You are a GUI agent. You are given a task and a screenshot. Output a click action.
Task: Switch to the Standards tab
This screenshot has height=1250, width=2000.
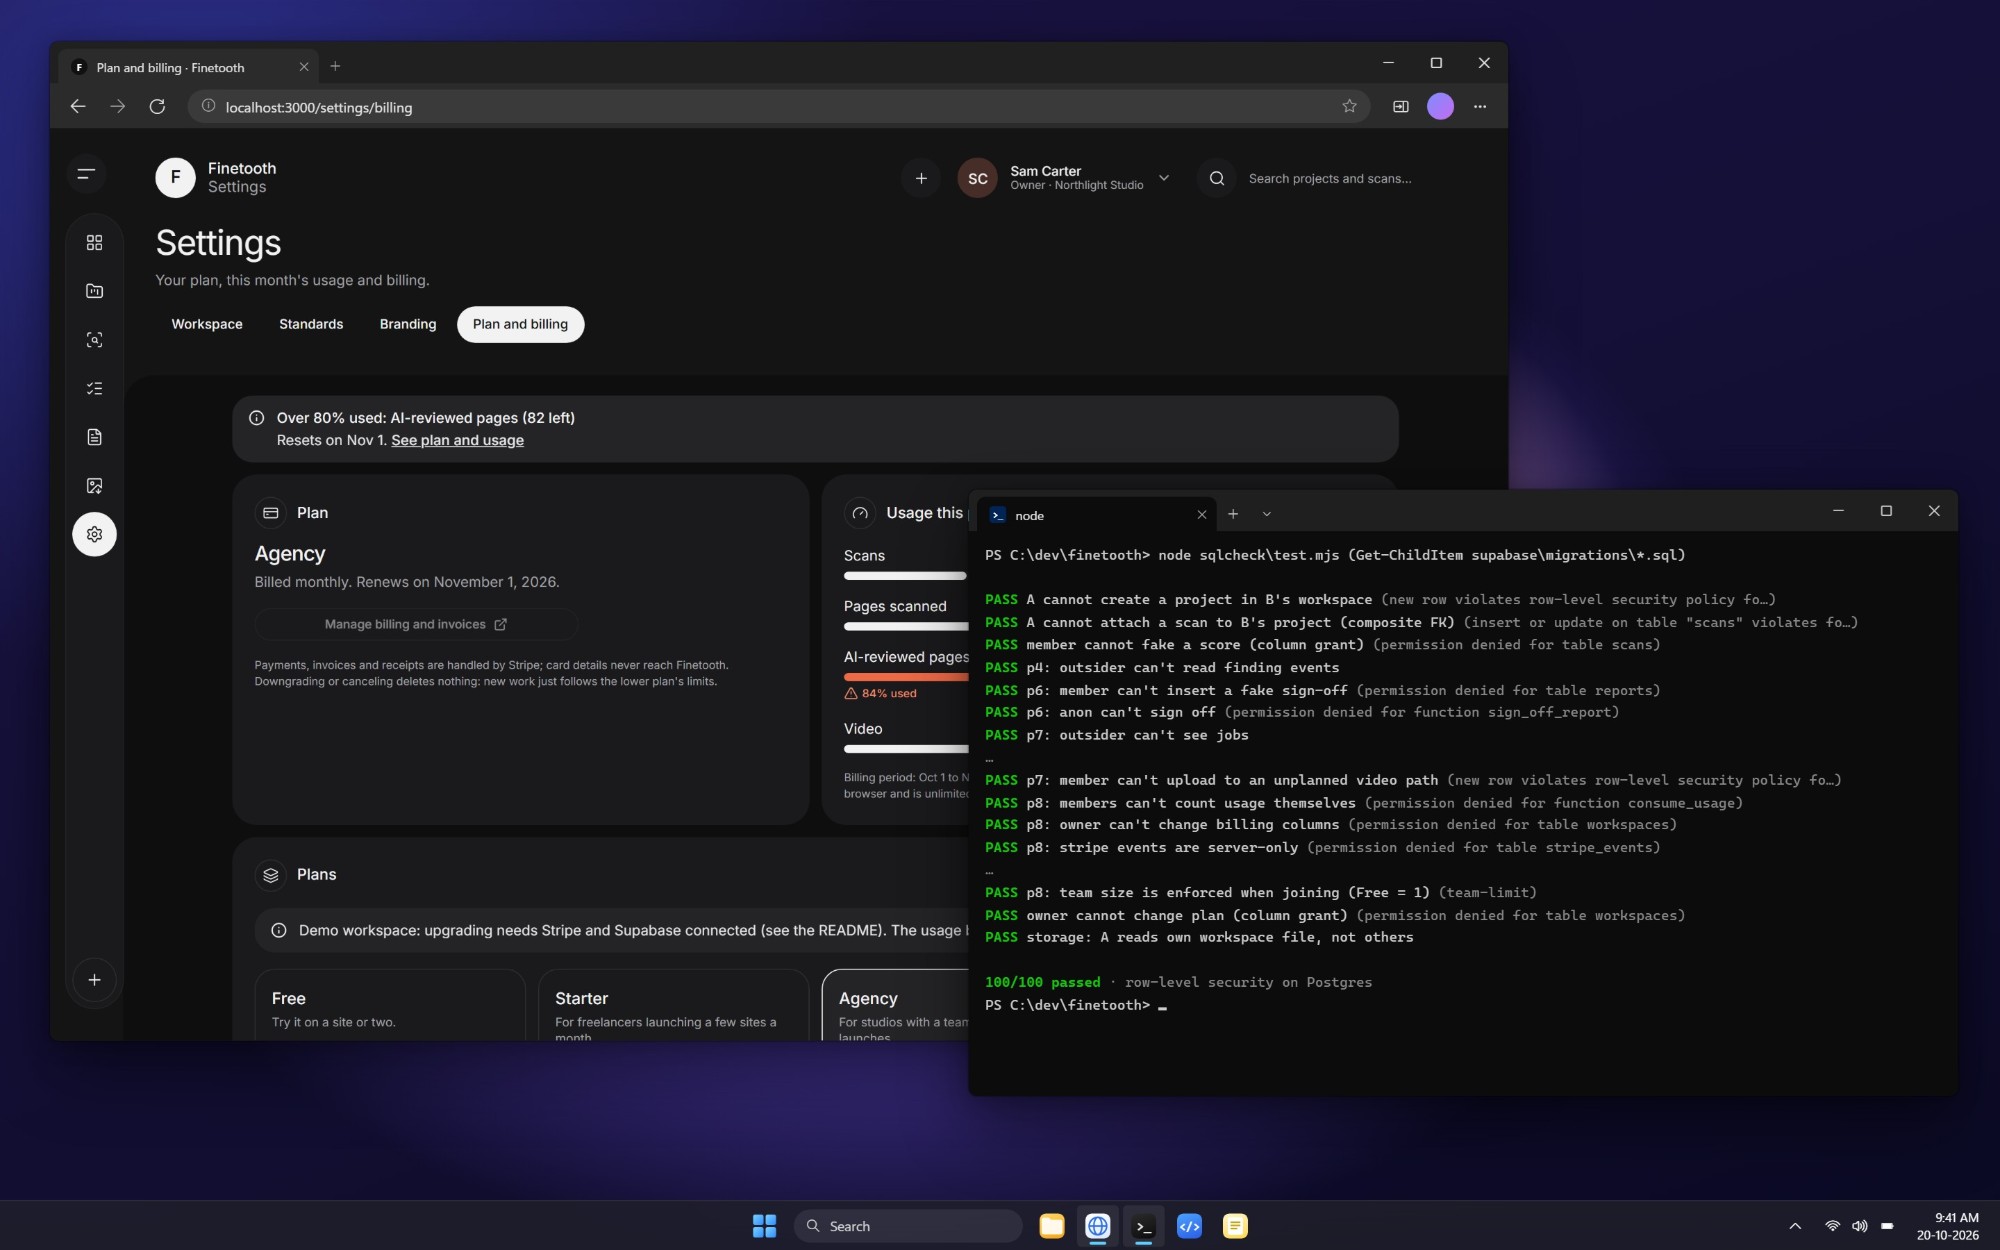pos(311,324)
